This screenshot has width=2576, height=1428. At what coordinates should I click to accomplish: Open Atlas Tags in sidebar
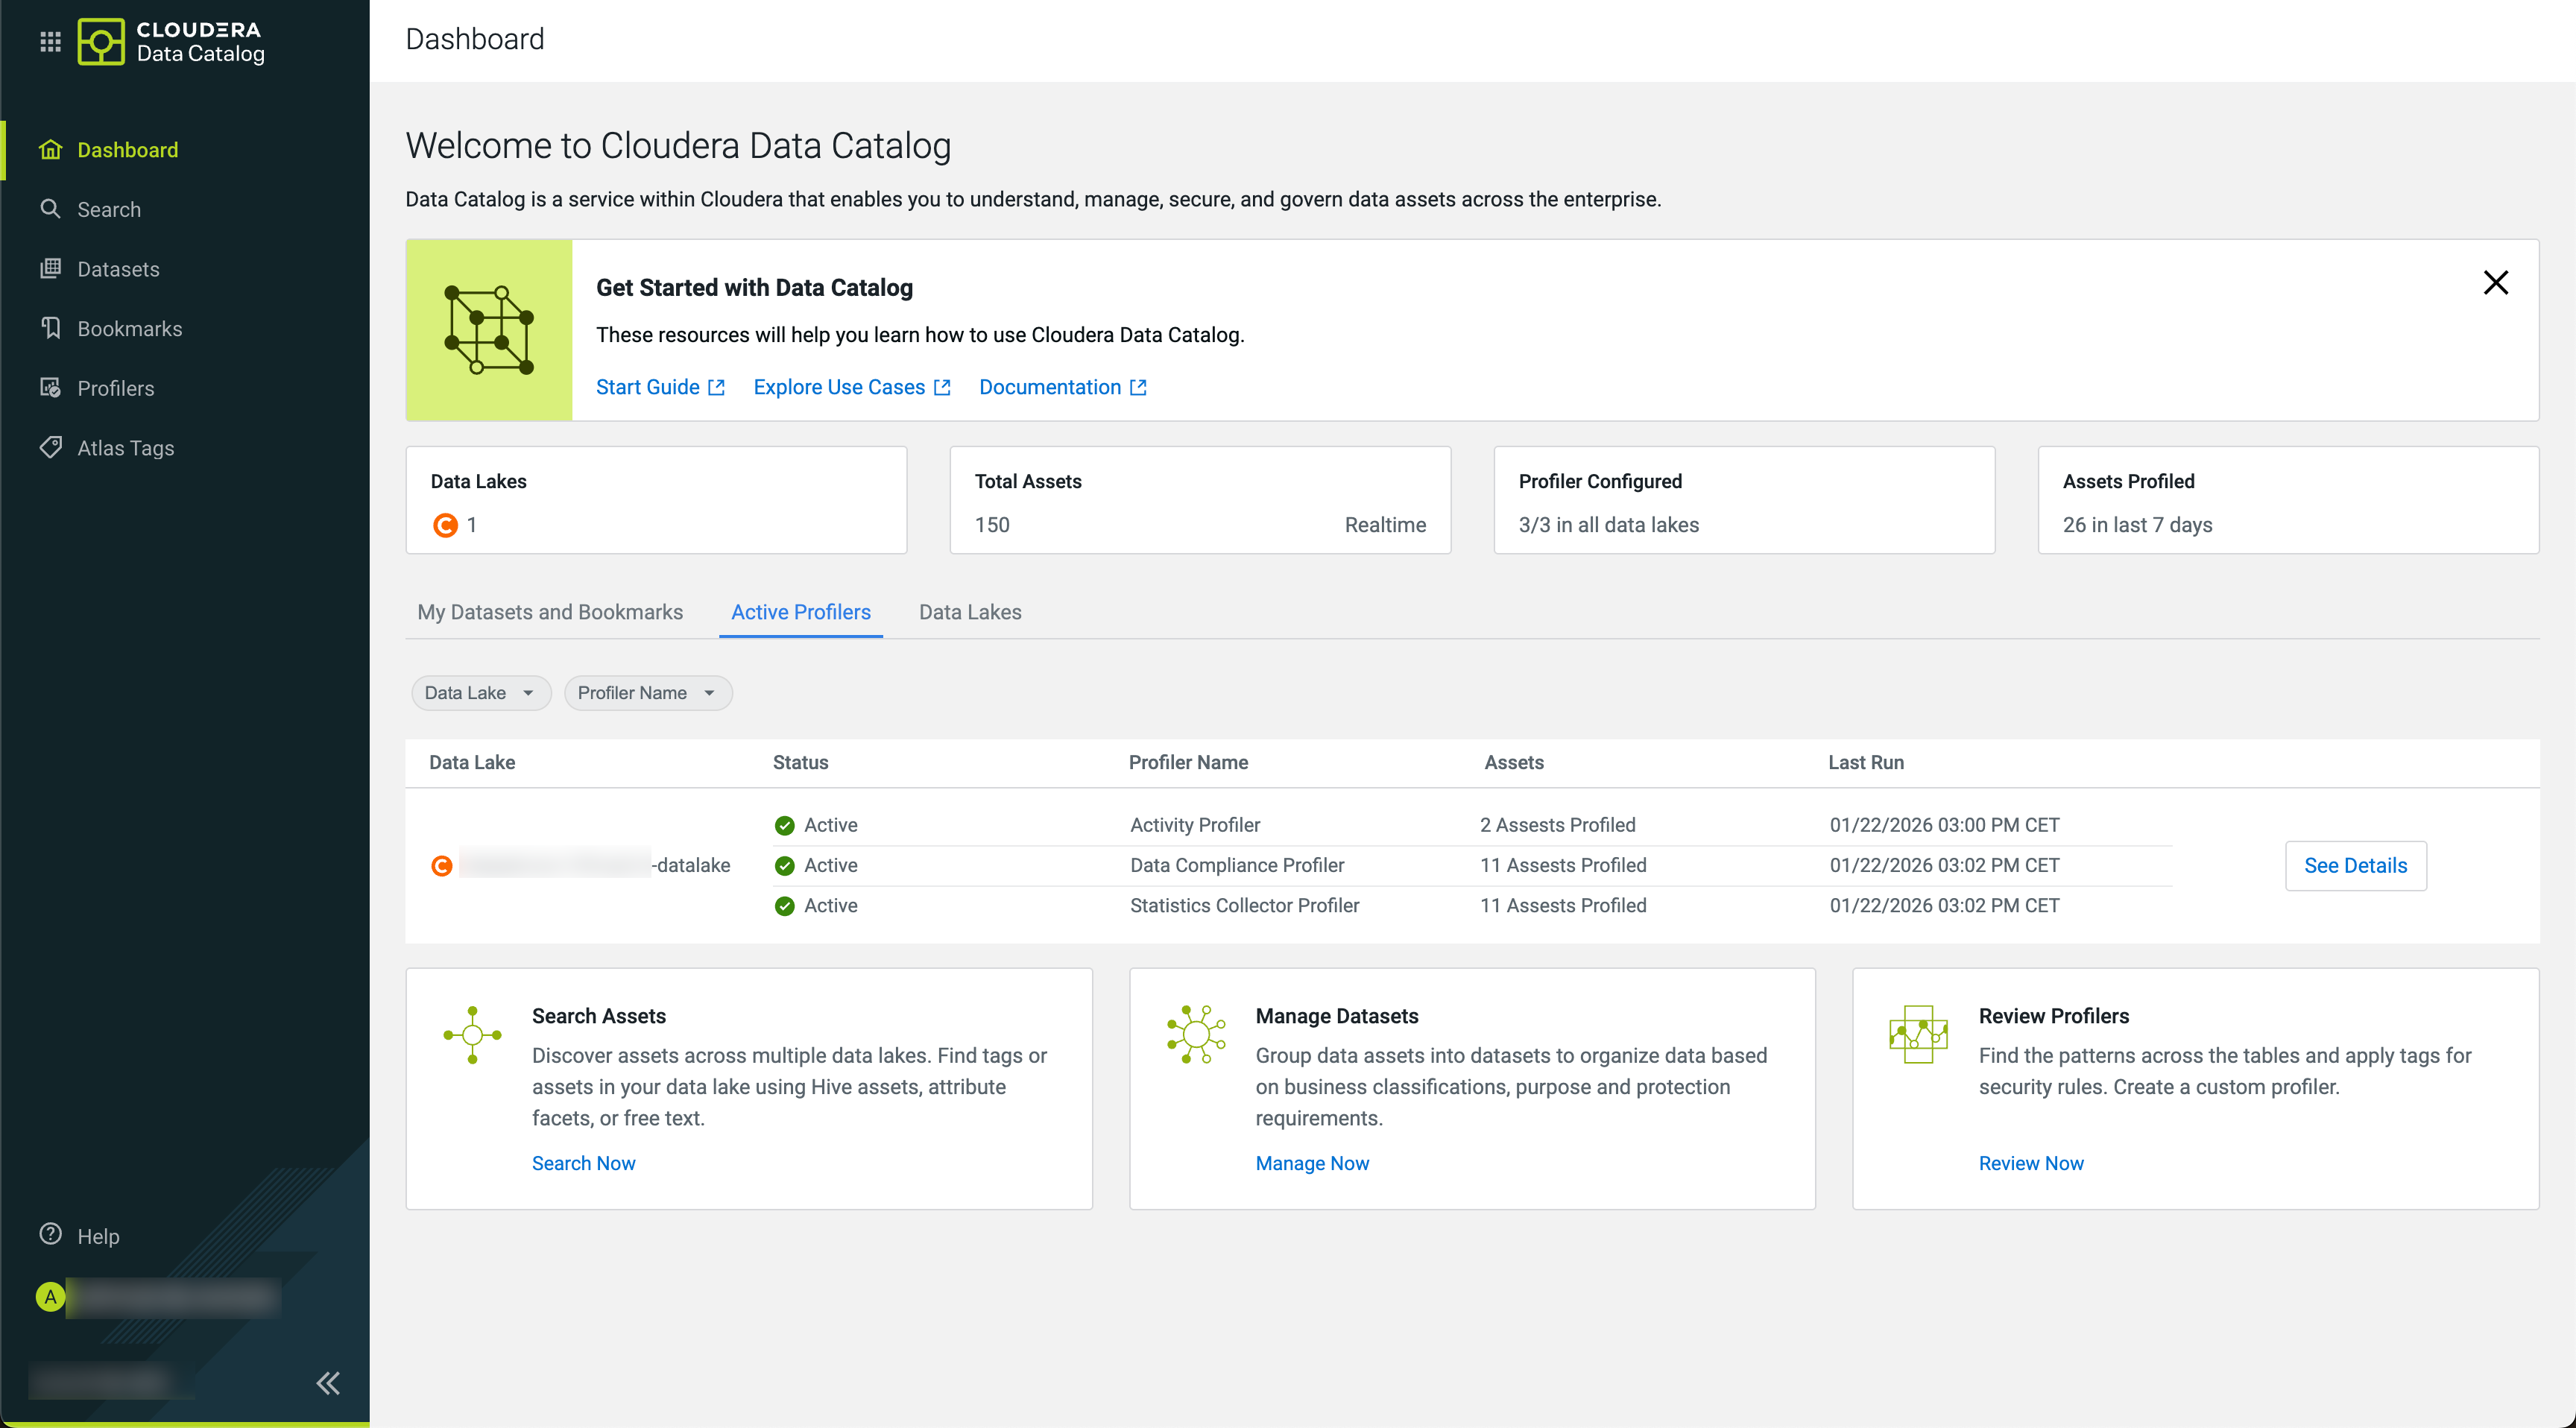(x=125, y=448)
